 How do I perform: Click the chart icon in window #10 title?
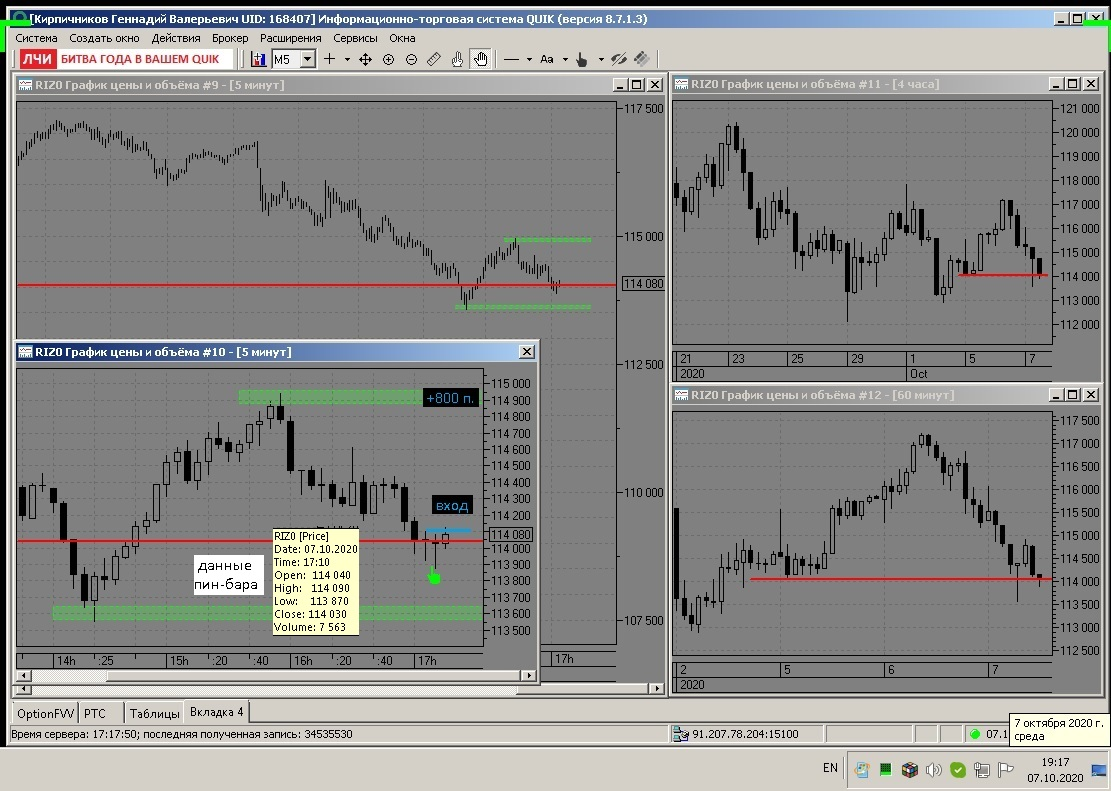click(26, 352)
